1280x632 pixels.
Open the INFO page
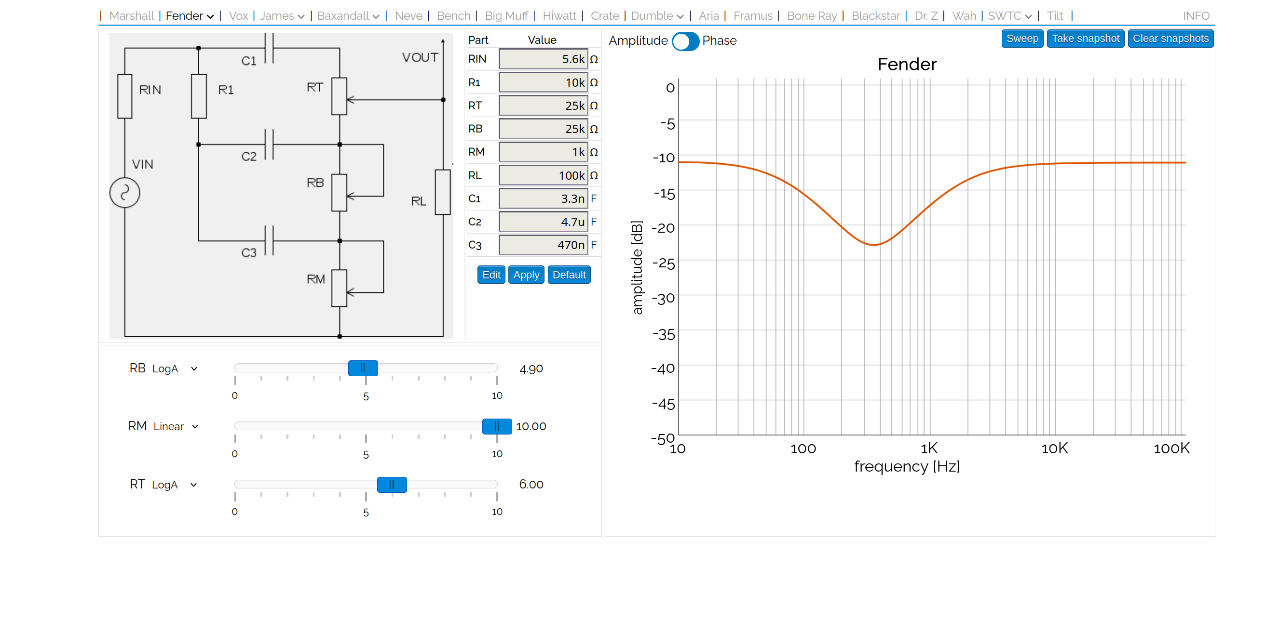pyautogui.click(x=1196, y=16)
